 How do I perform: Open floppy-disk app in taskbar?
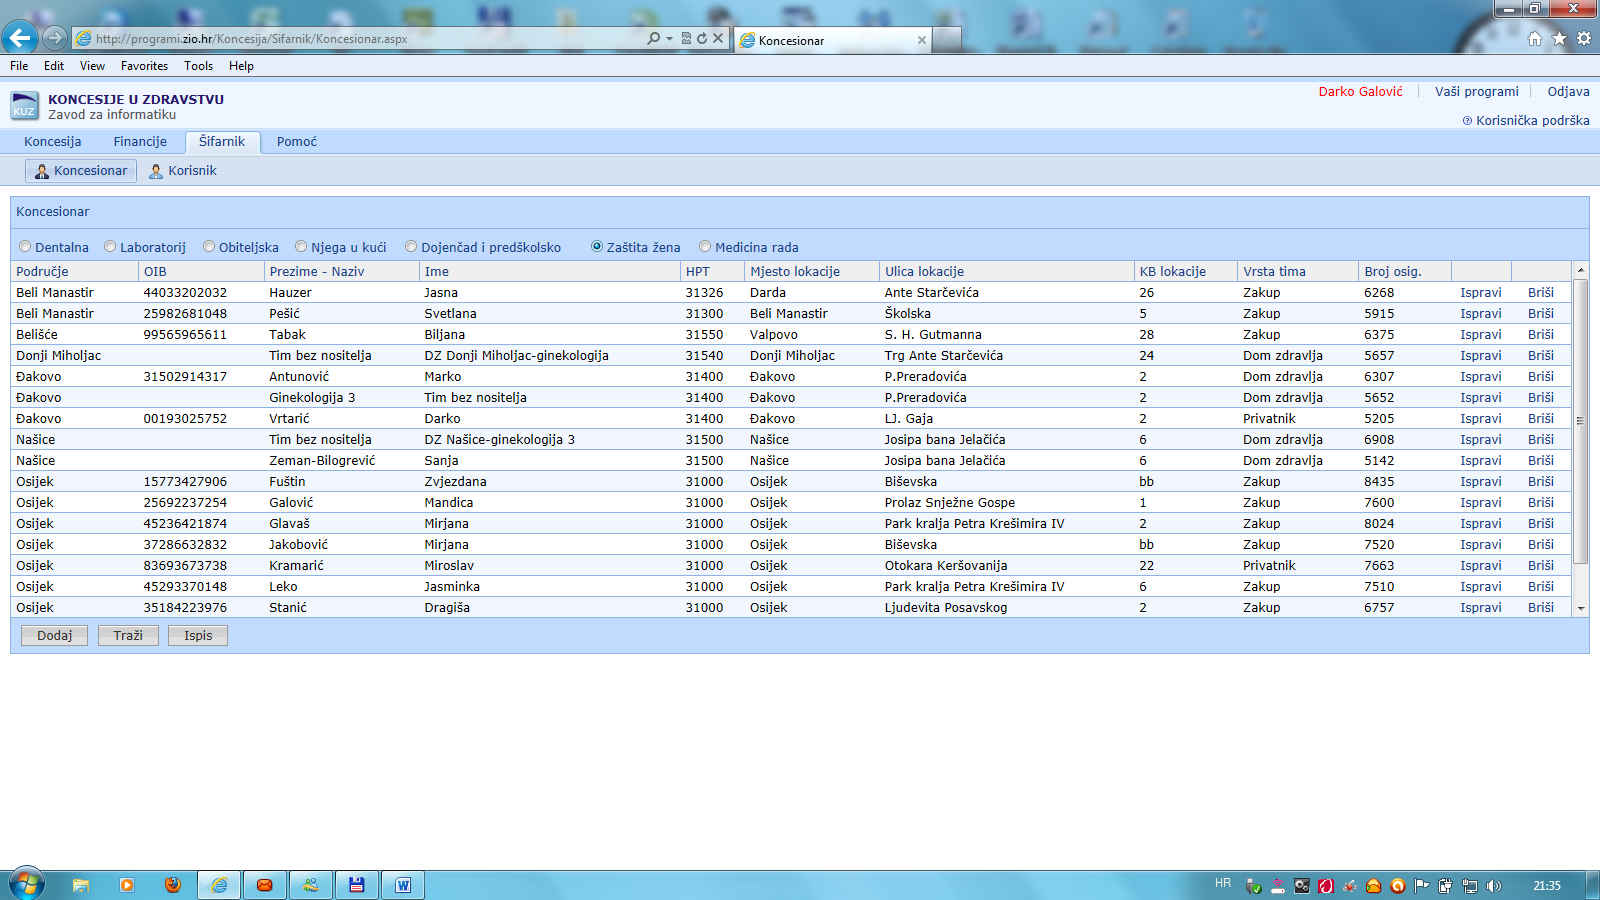point(357,885)
